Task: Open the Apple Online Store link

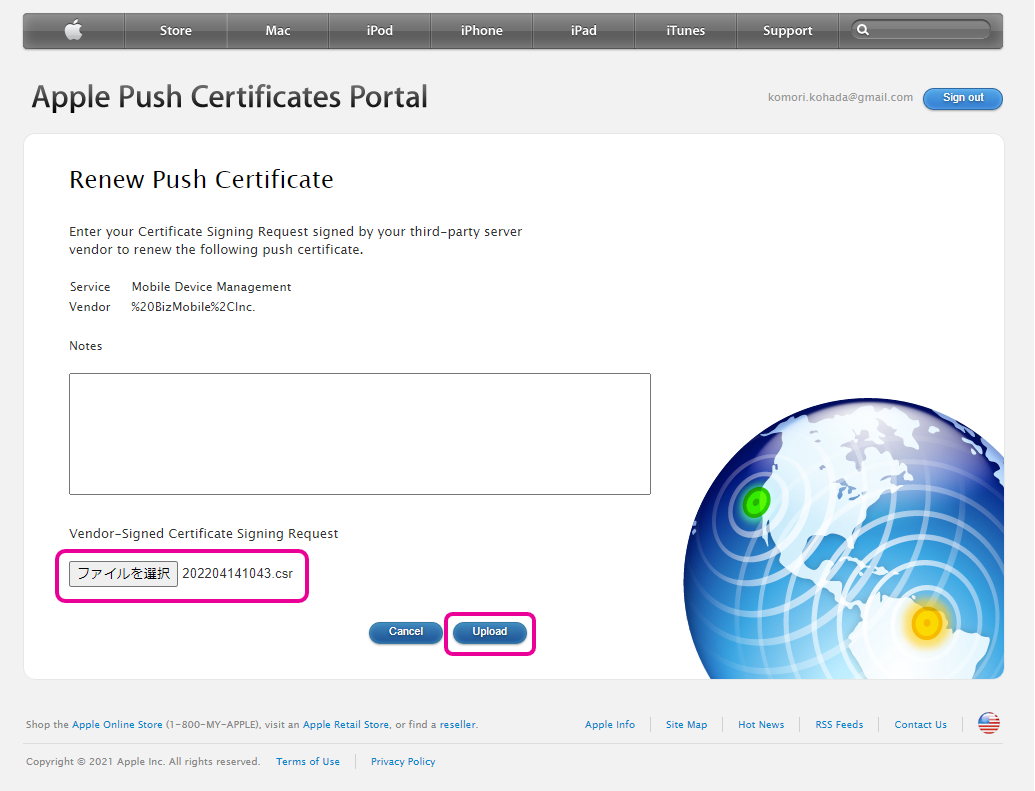Action: [117, 725]
